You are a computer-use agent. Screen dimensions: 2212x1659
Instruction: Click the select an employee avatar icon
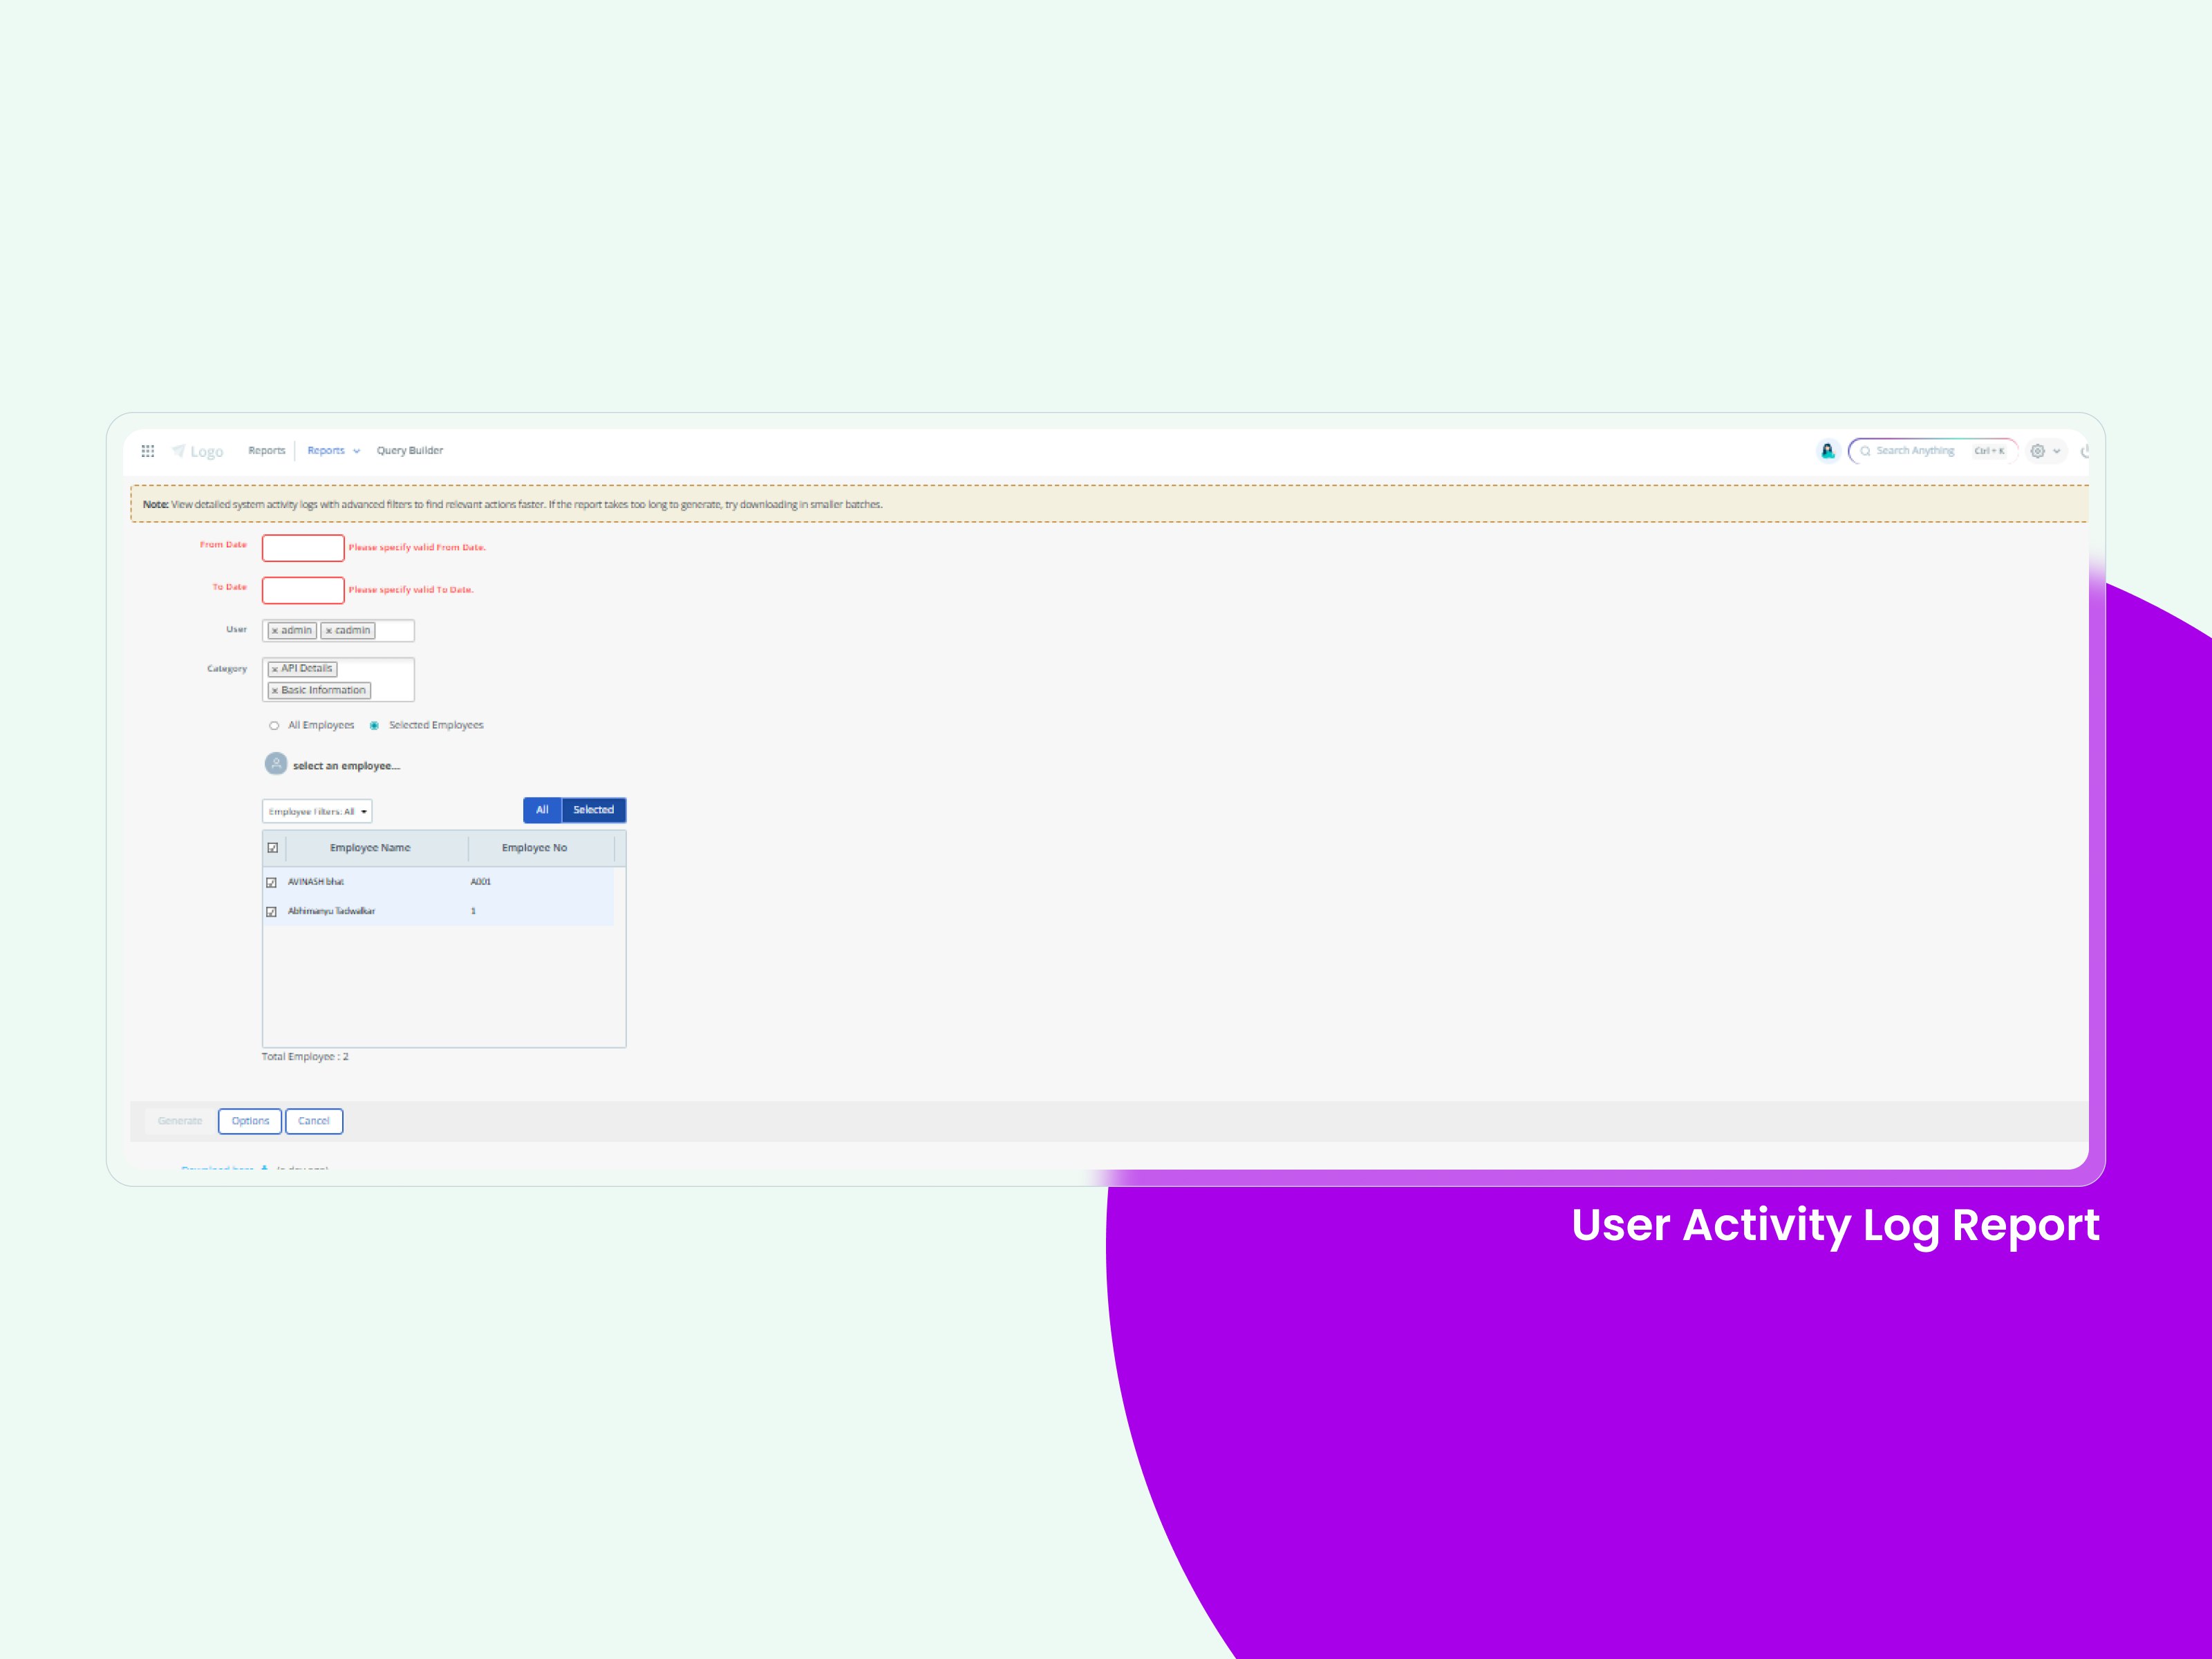(276, 764)
